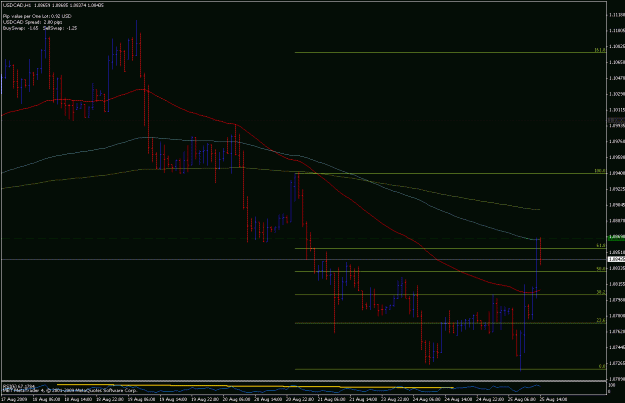Click the USDCAD Spread info line

click(33, 22)
